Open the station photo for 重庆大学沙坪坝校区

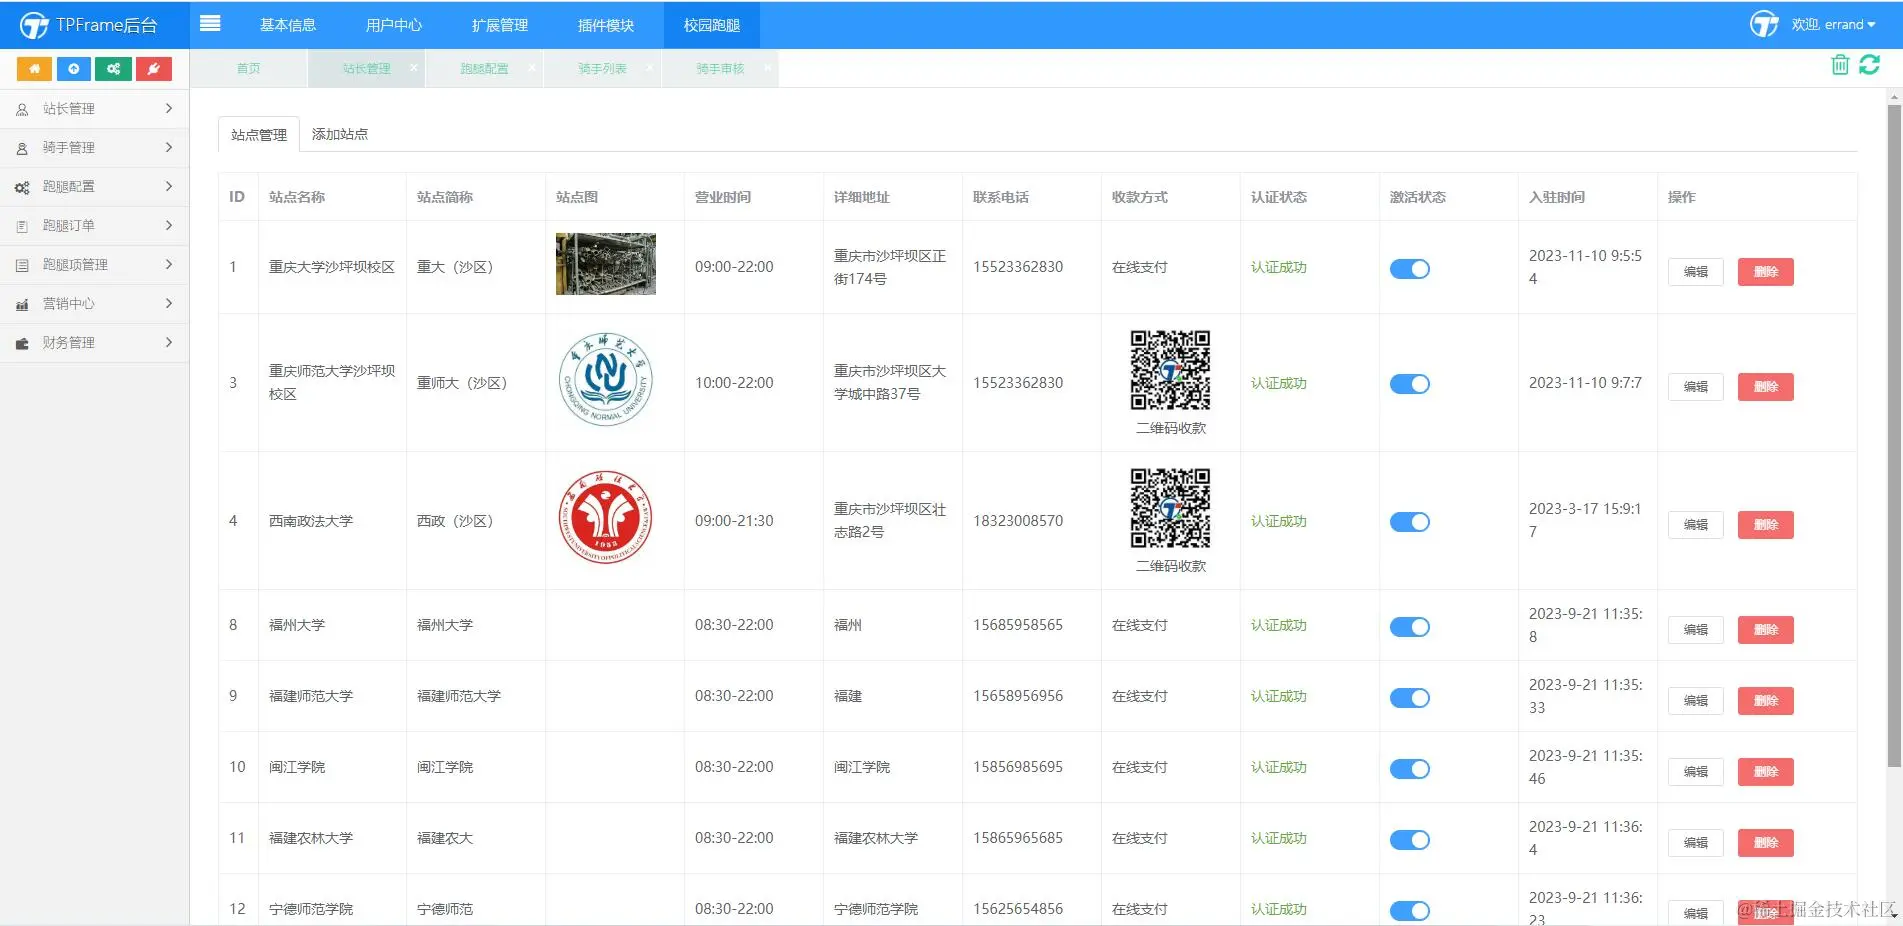606,264
